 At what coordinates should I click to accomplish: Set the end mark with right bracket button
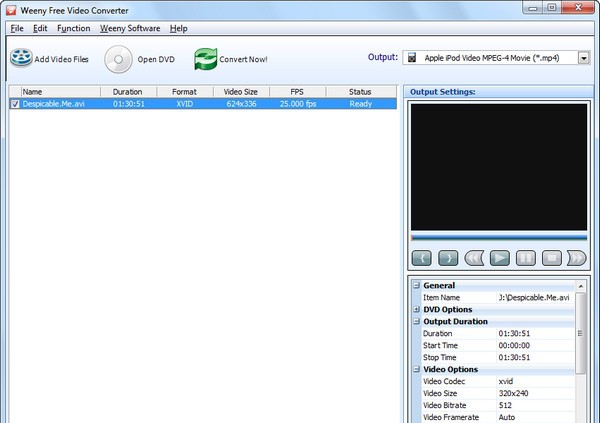click(x=448, y=258)
